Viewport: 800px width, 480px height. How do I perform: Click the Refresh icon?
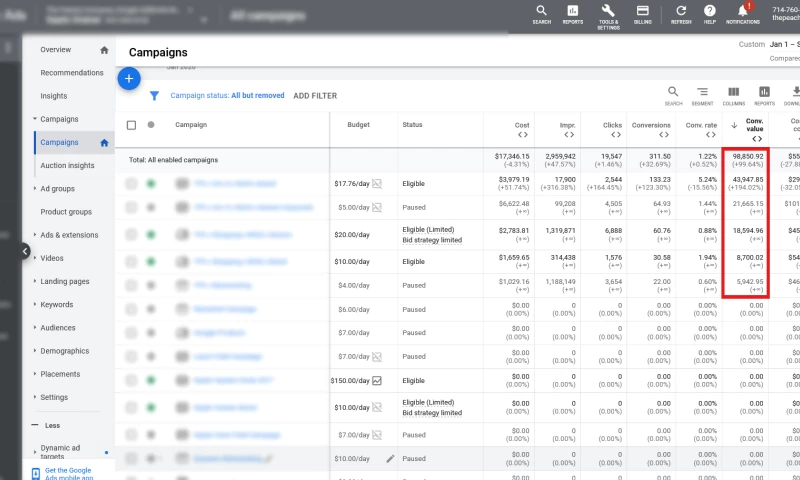[681, 12]
